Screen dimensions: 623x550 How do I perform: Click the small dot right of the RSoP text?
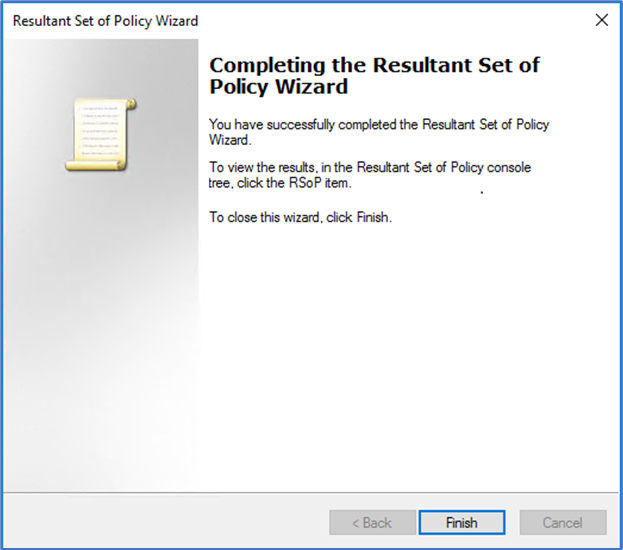coord(482,190)
